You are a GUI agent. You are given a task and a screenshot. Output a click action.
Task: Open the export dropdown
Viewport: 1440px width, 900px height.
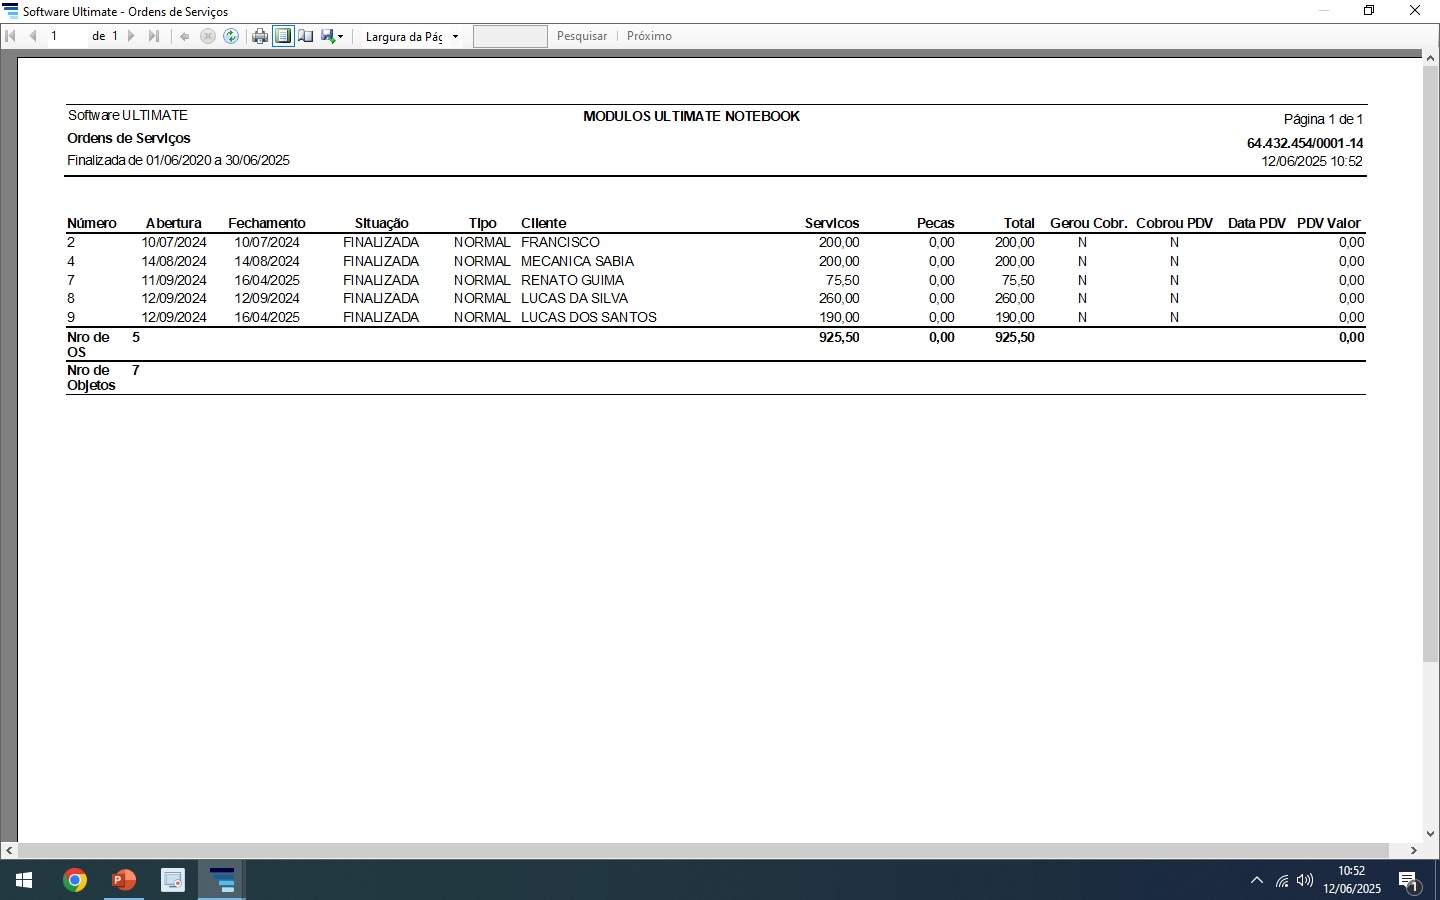(x=332, y=36)
